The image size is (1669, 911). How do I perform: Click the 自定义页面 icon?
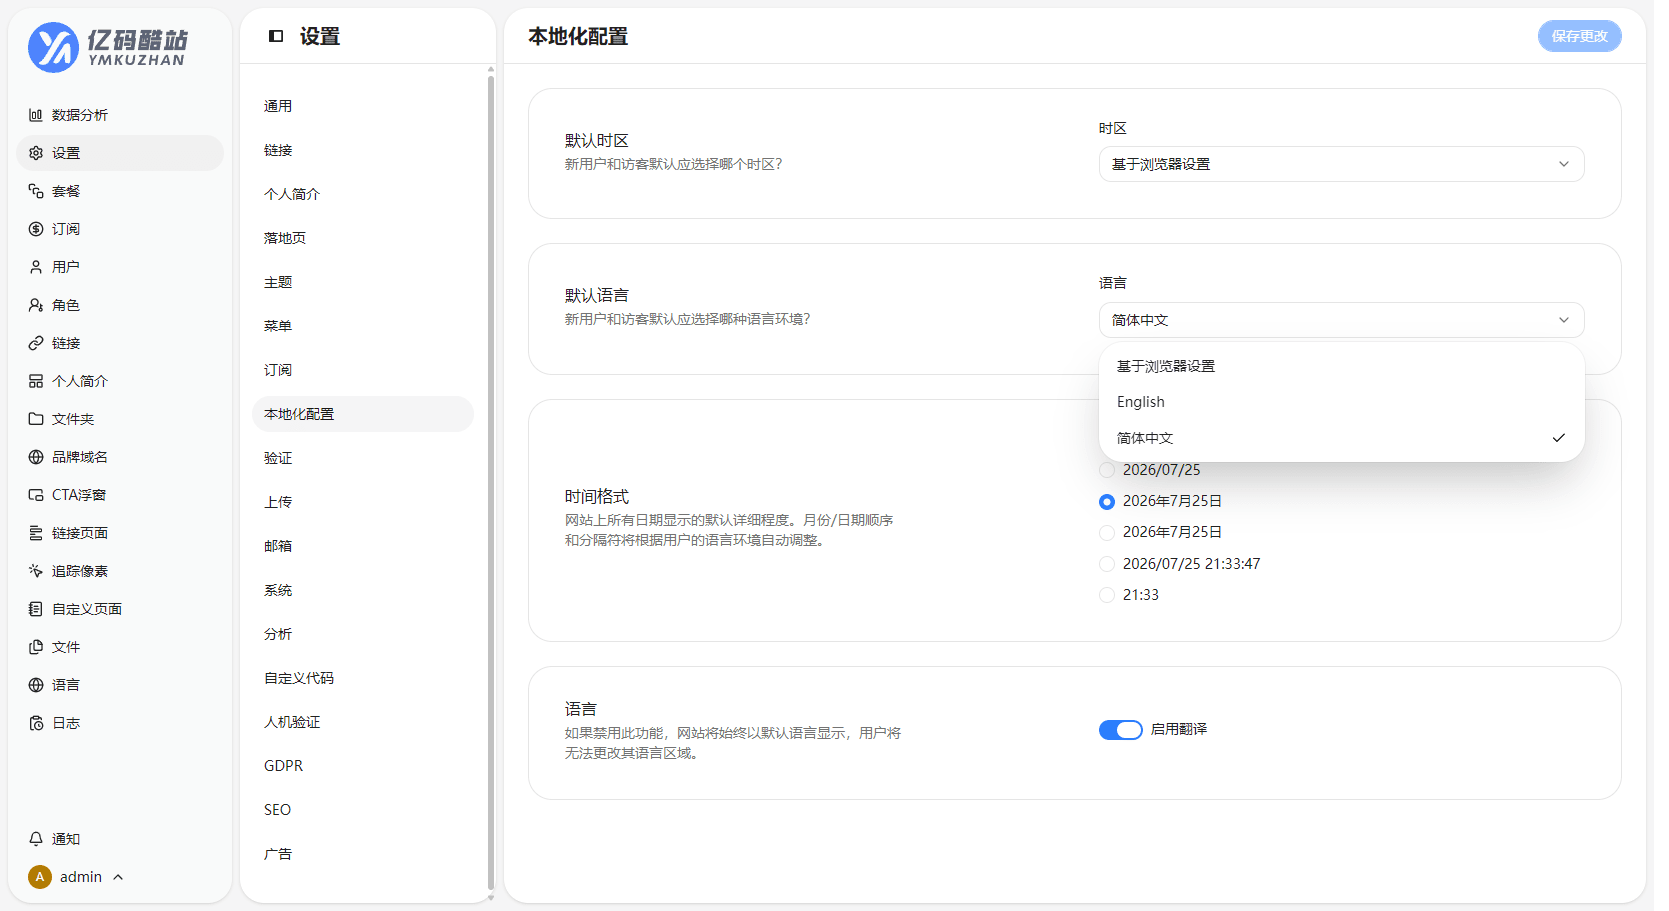[36, 609]
